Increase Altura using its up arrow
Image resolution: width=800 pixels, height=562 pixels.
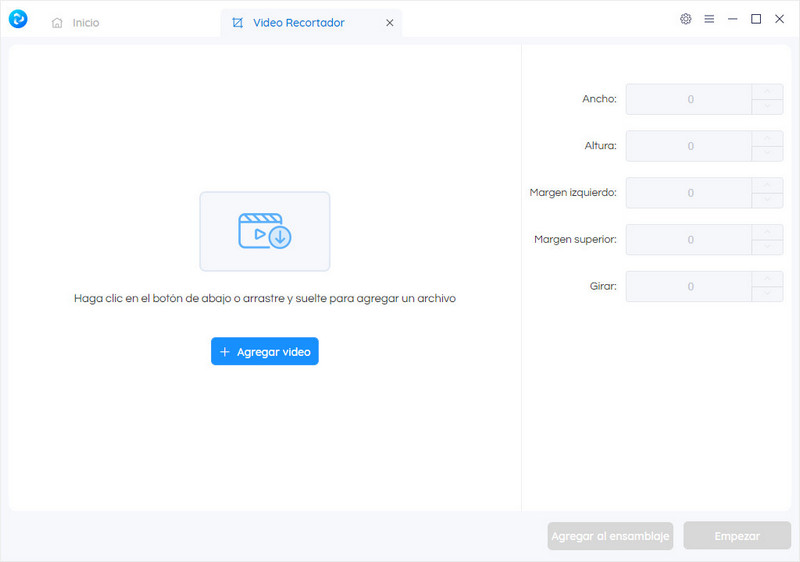[x=768, y=139]
